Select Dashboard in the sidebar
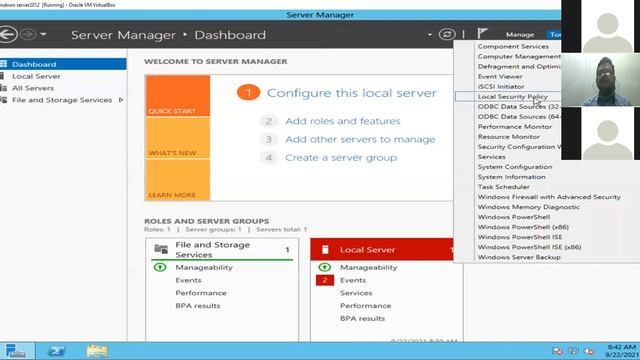Screen dimensions: 640x360 [63, 64]
